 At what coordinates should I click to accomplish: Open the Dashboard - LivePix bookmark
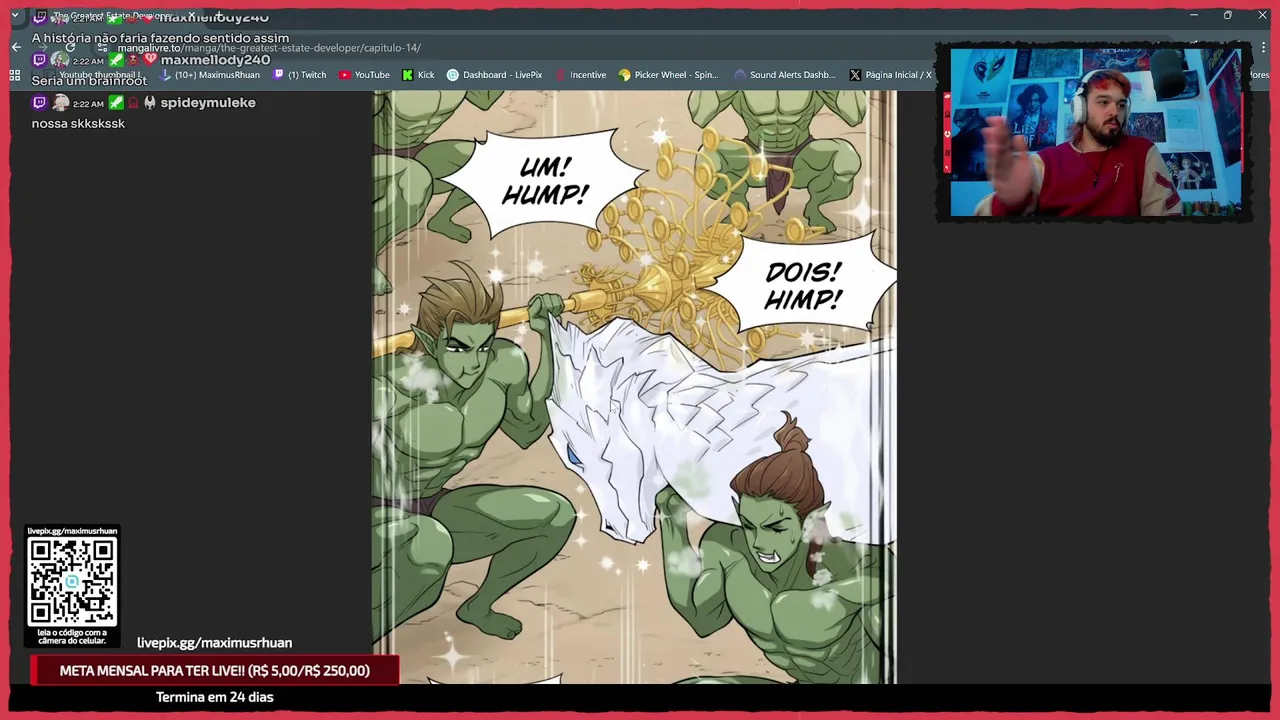click(494, 75)
